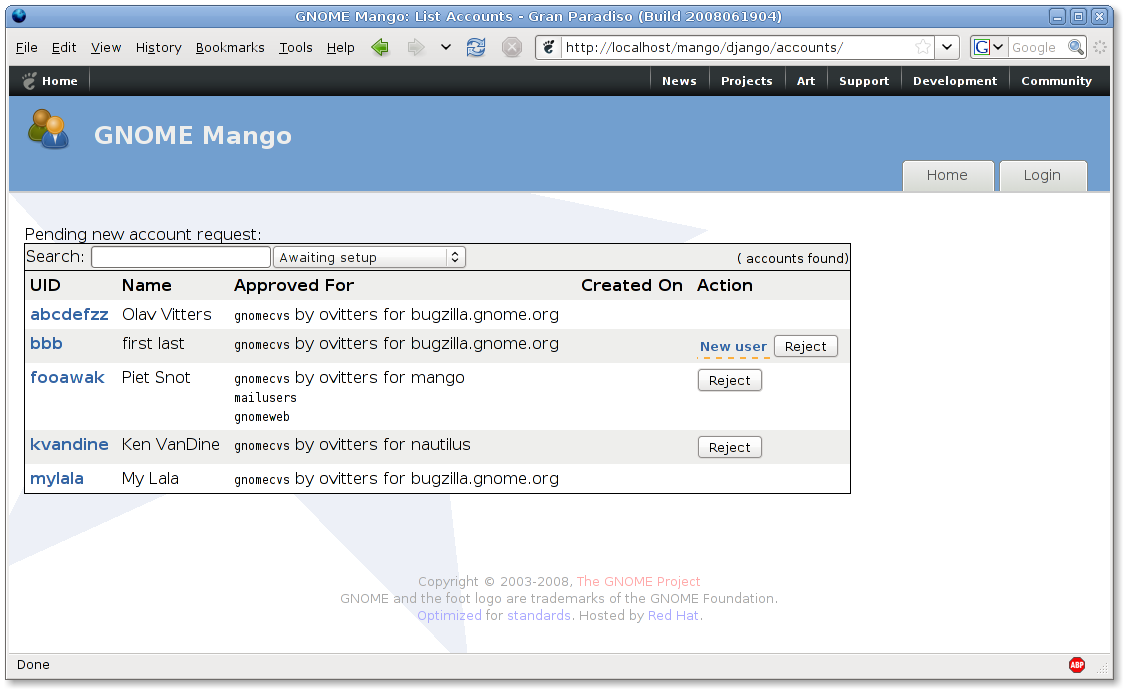The height and width of the screenshot is (689, 1123).
Task: Open the URL bar history dropdown arrow
Action: point(947,47)
